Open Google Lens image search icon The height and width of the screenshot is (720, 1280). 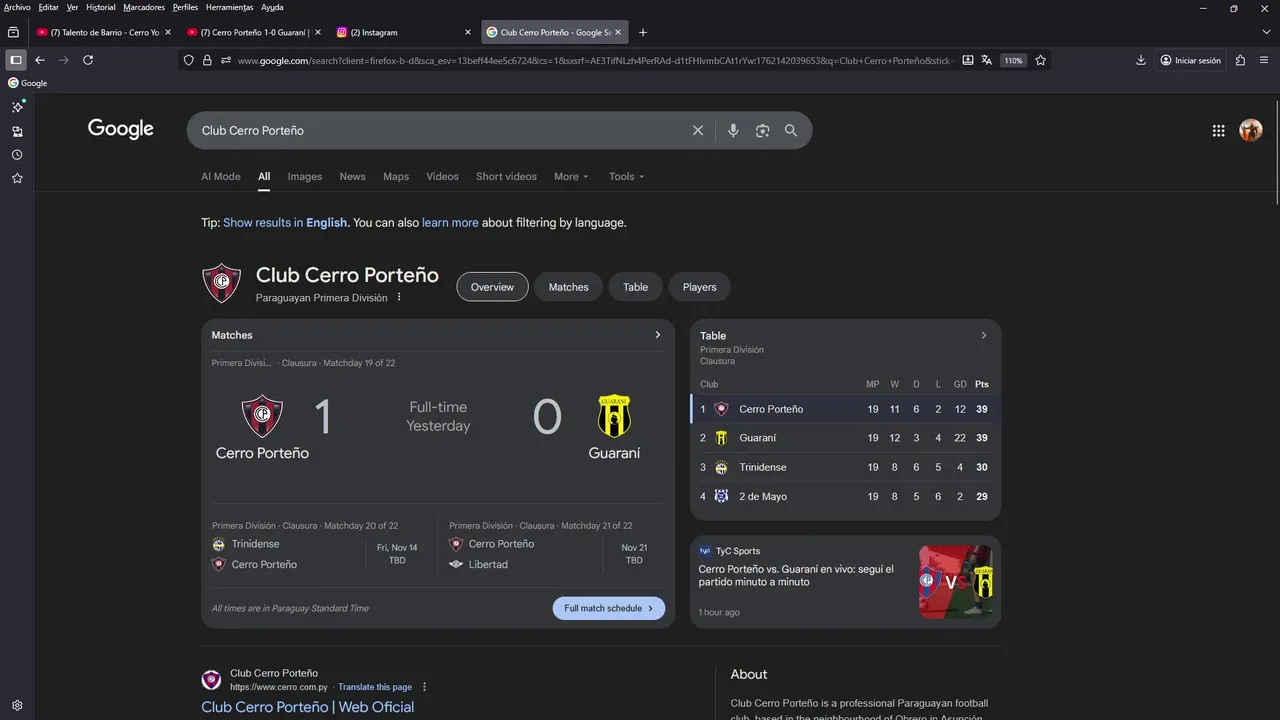coord(762,131)
